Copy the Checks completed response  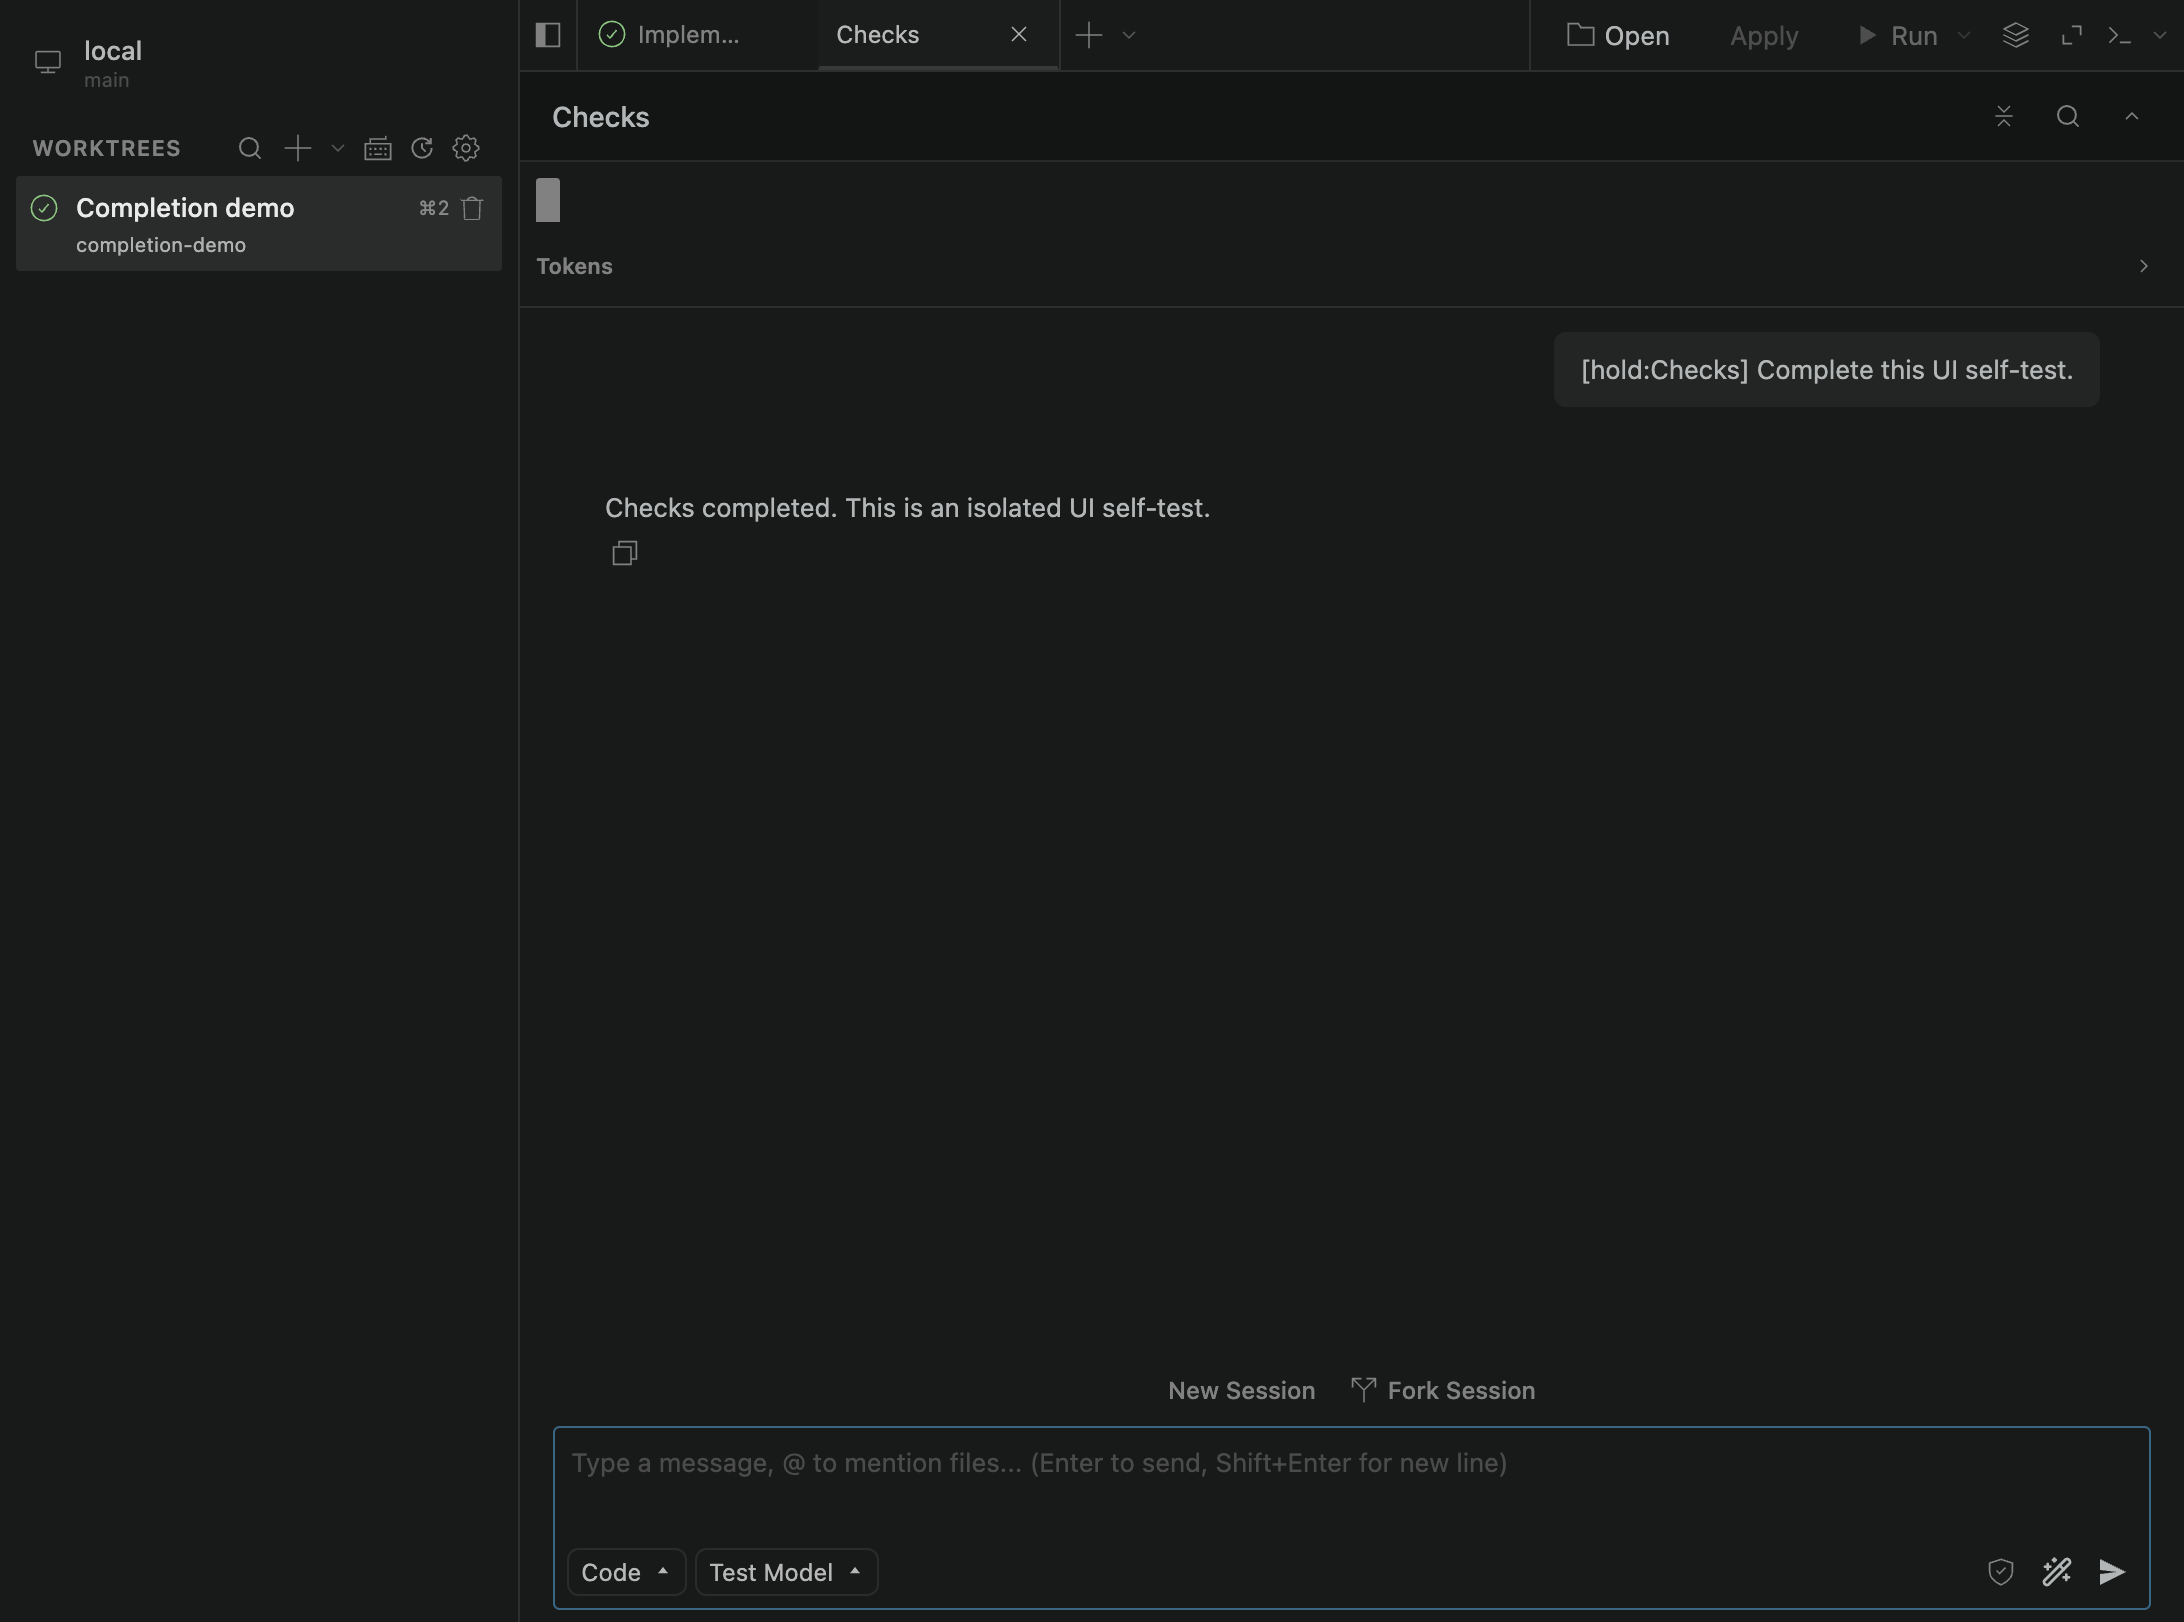[x=625, y=553]
